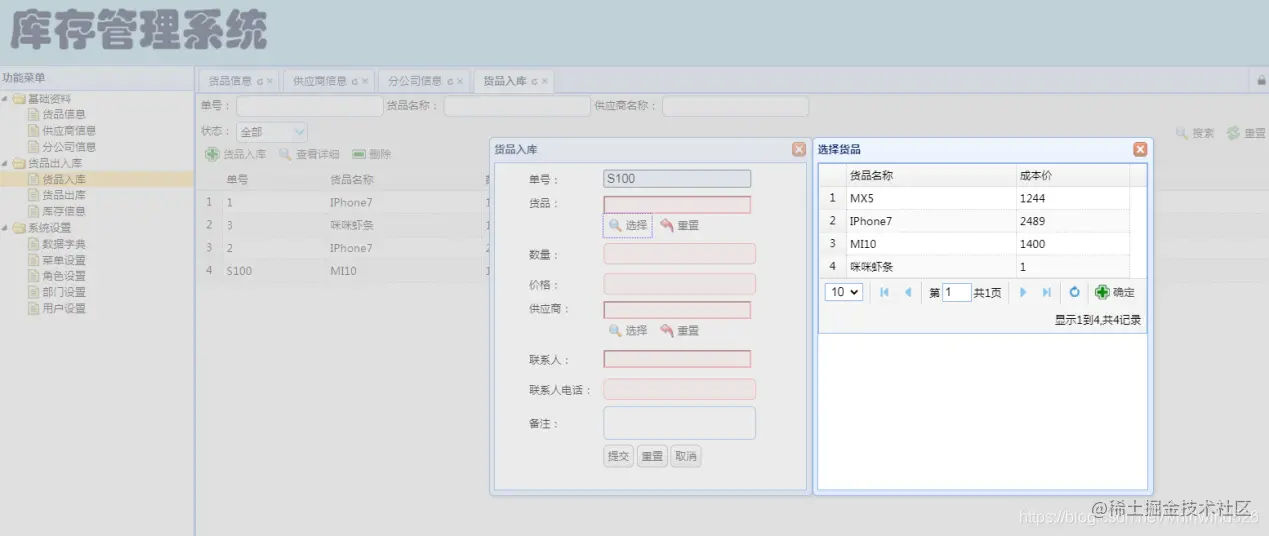Open the 状态 dropdown showing 全部
This screenshot has width=1269, height=536.
tap(271, 131)
